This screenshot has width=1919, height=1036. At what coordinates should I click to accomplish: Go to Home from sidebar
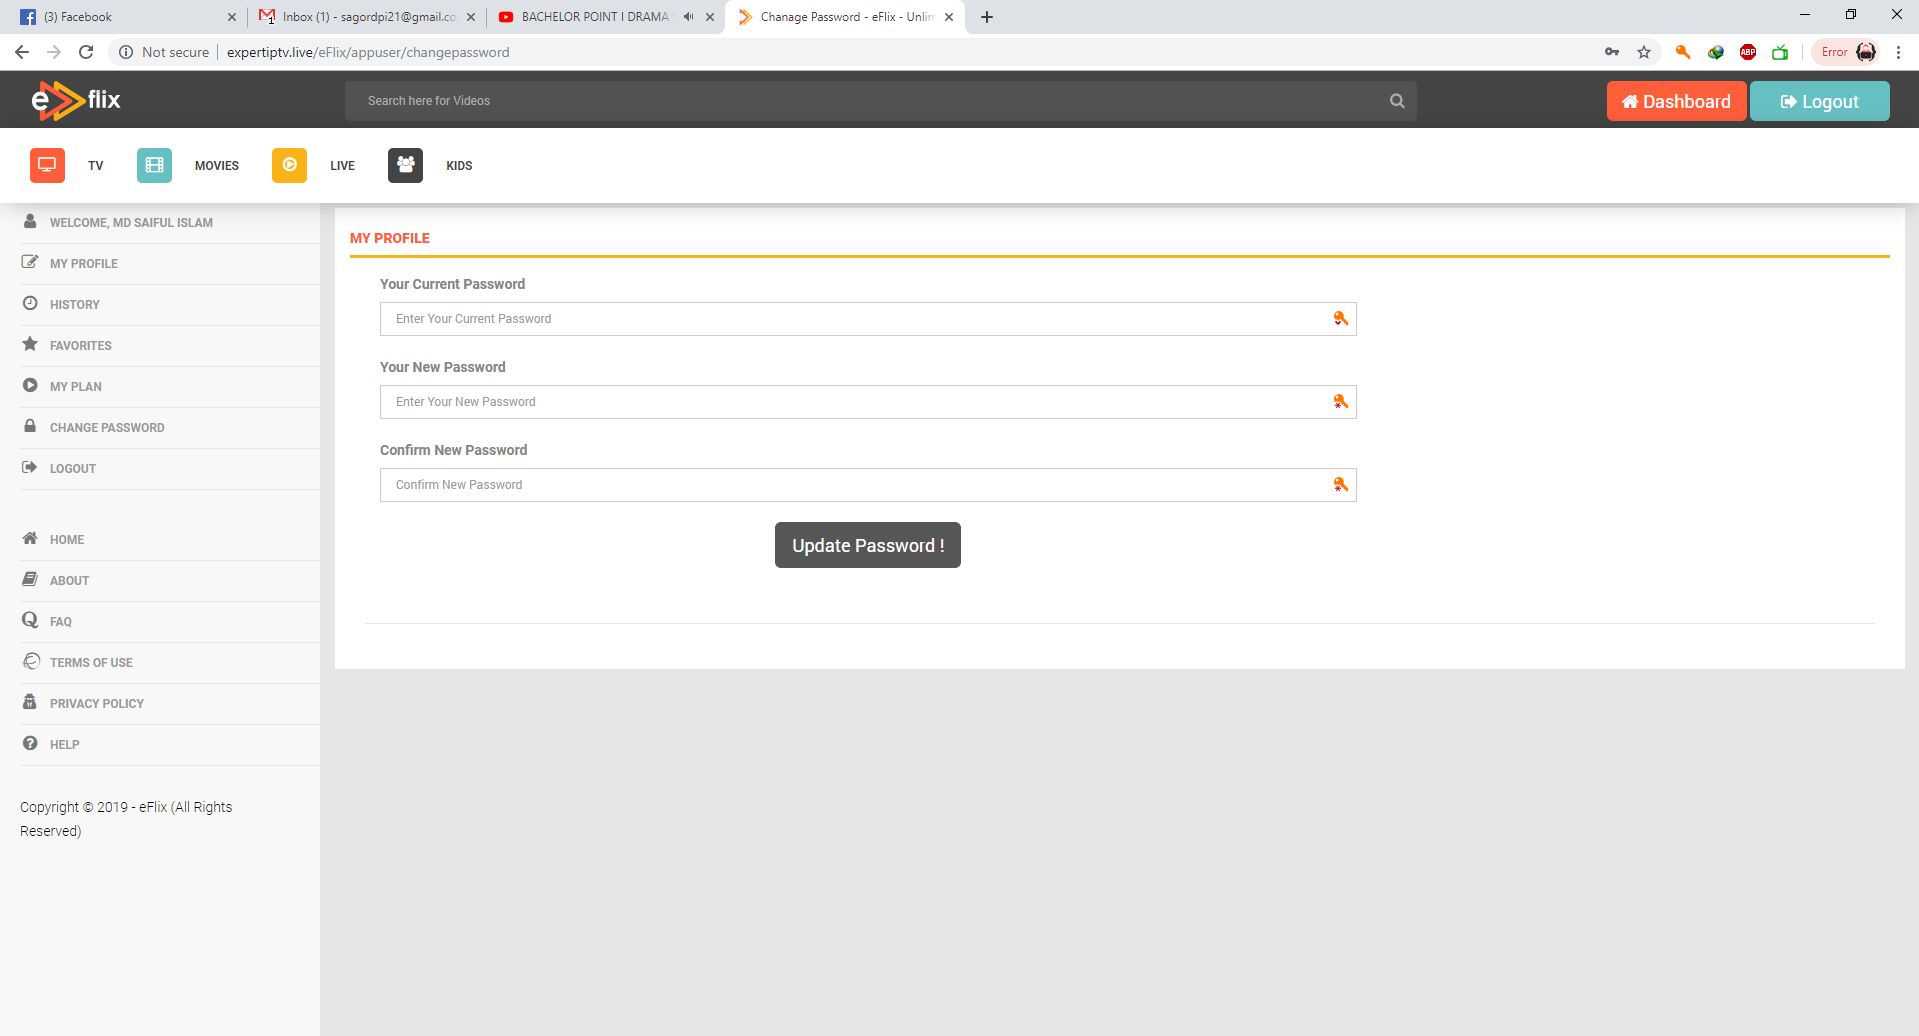tap(67, 540)
